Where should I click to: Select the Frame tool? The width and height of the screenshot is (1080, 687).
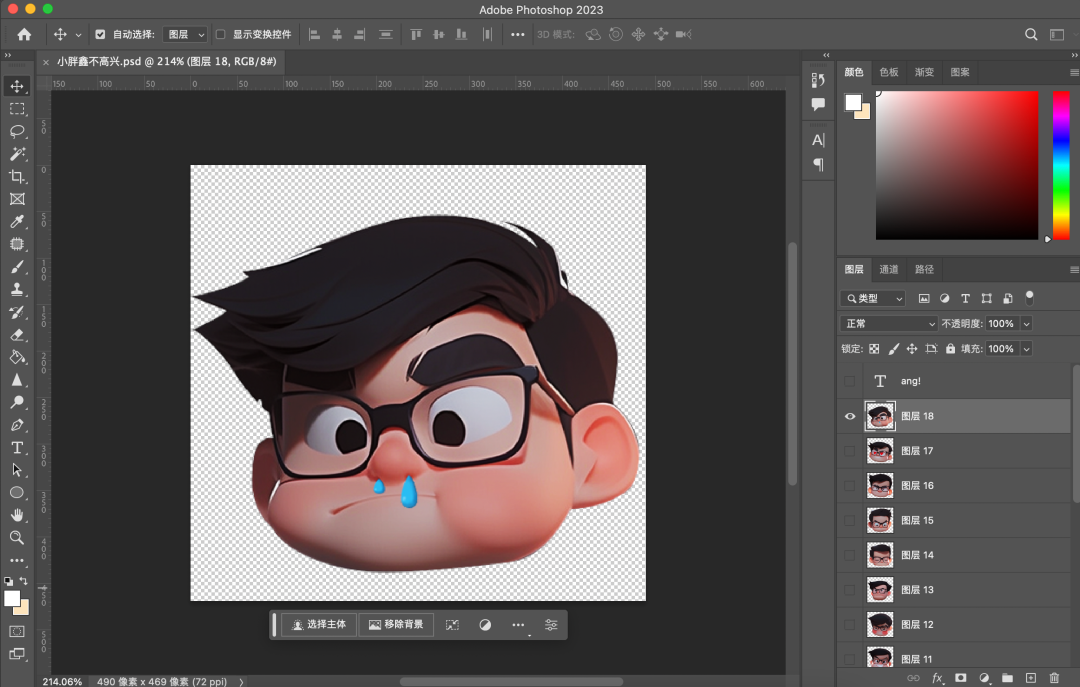click(x=17, y=199)
